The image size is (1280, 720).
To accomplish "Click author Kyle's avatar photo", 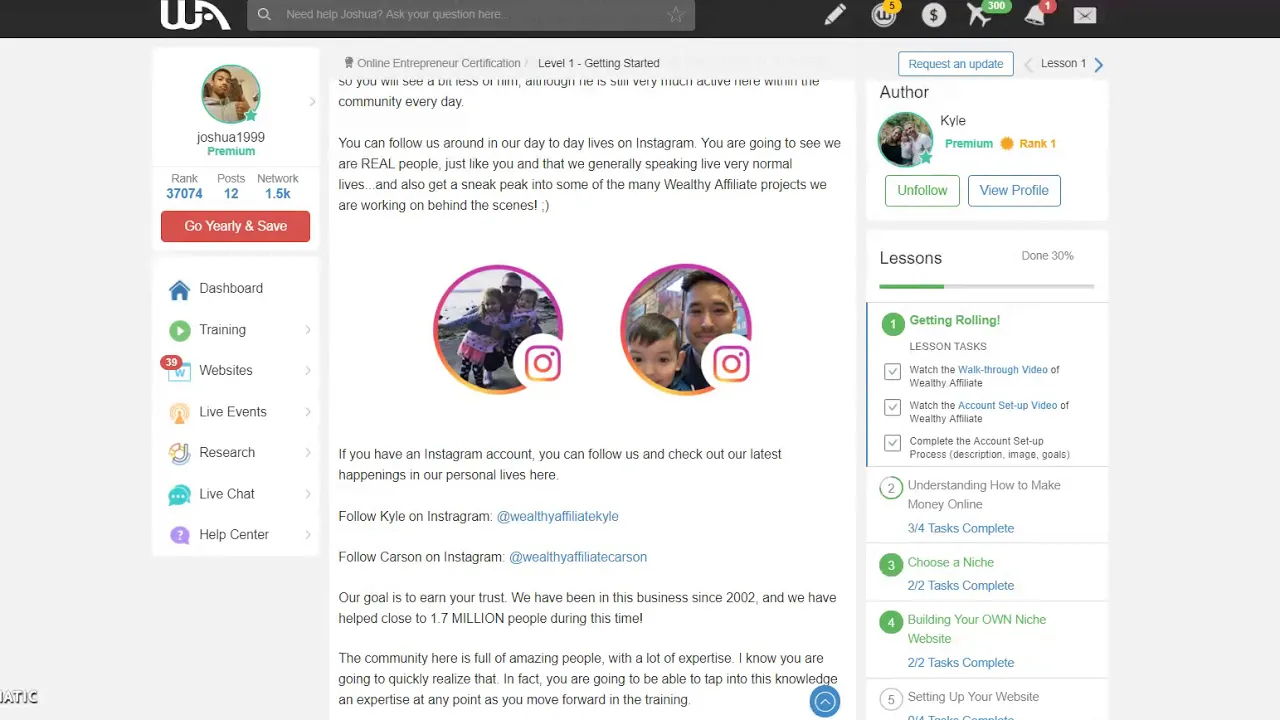I will click(x=905, y=139).
